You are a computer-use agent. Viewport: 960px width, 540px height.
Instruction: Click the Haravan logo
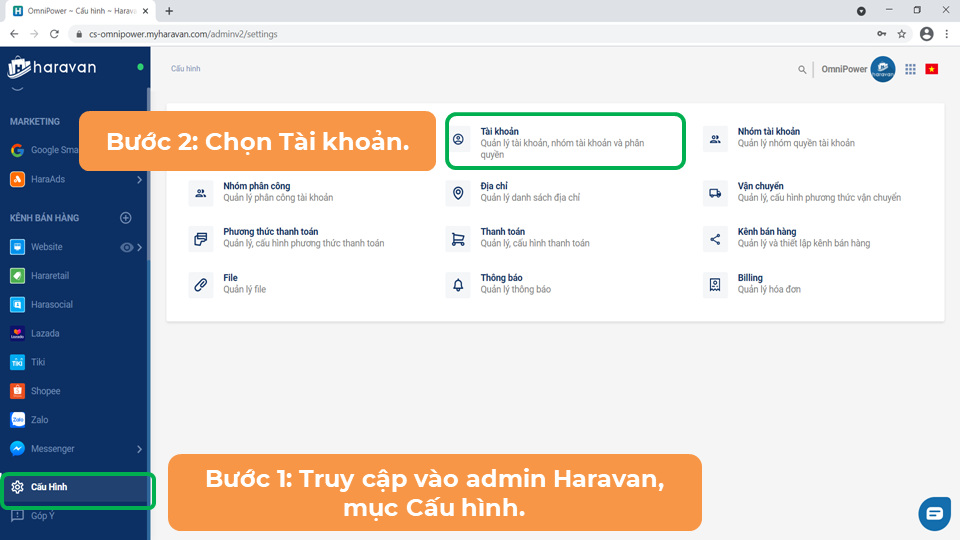click(51, 67)
